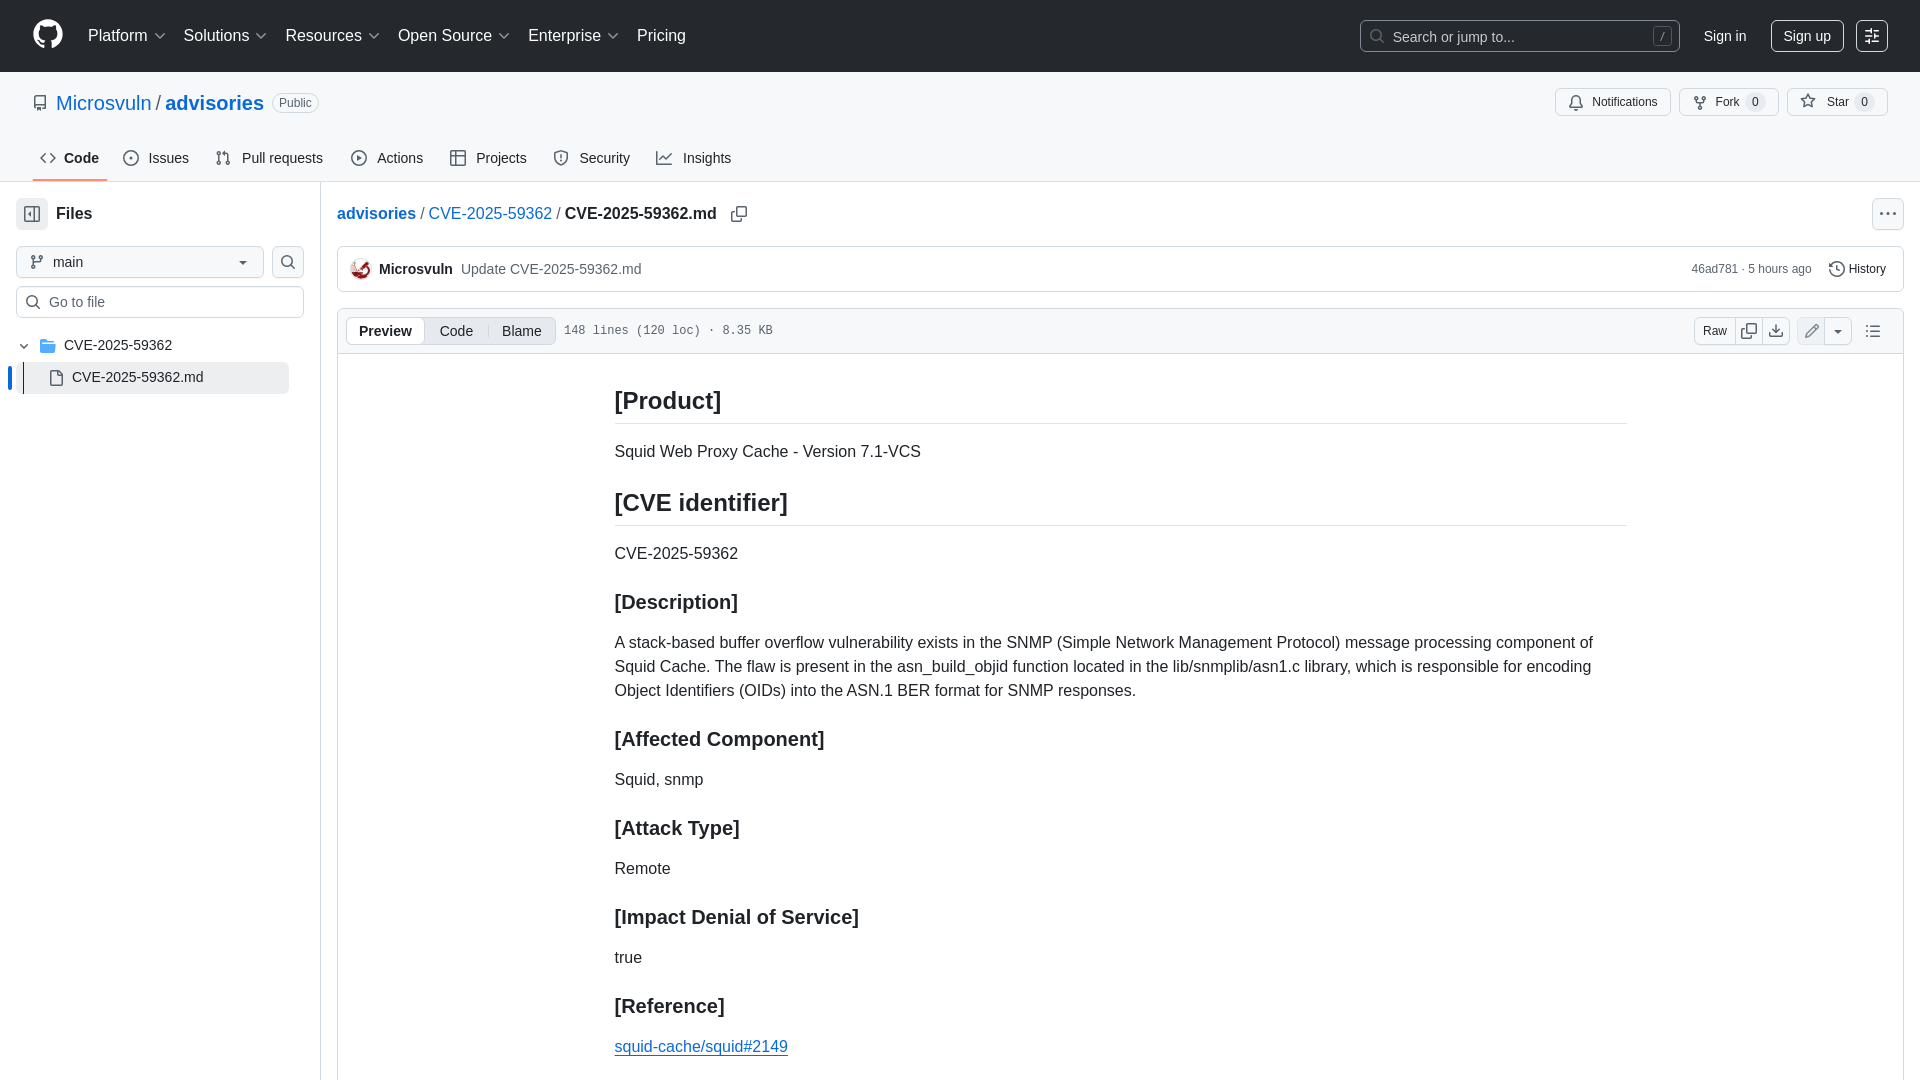Switch to the Actions tab

tap(387, 158)
